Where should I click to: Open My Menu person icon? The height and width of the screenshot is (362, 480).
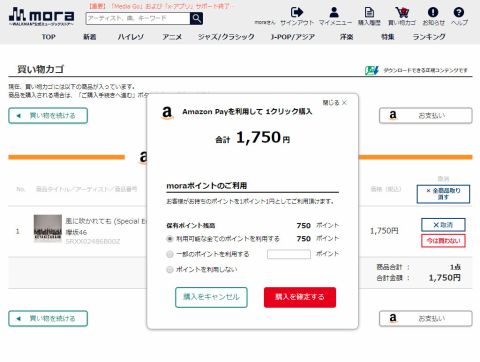[x=334, y=12]
